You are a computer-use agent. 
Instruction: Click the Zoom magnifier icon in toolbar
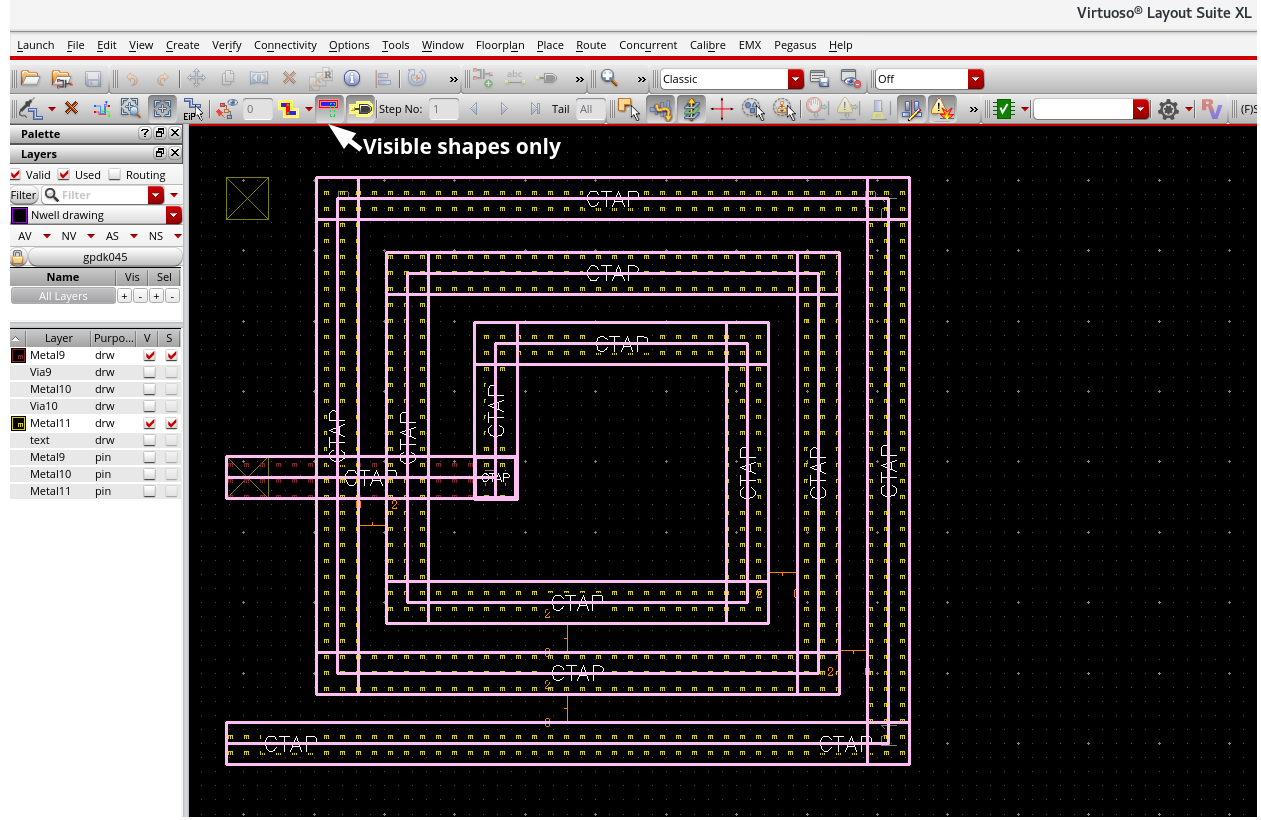point(608,79)
